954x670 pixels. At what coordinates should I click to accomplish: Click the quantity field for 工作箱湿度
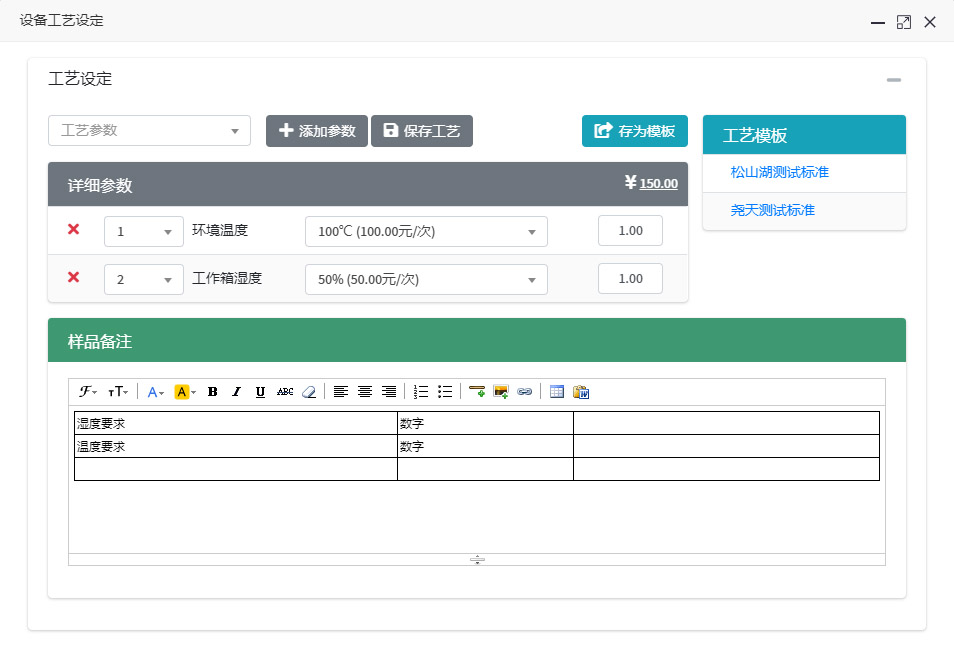630,279
